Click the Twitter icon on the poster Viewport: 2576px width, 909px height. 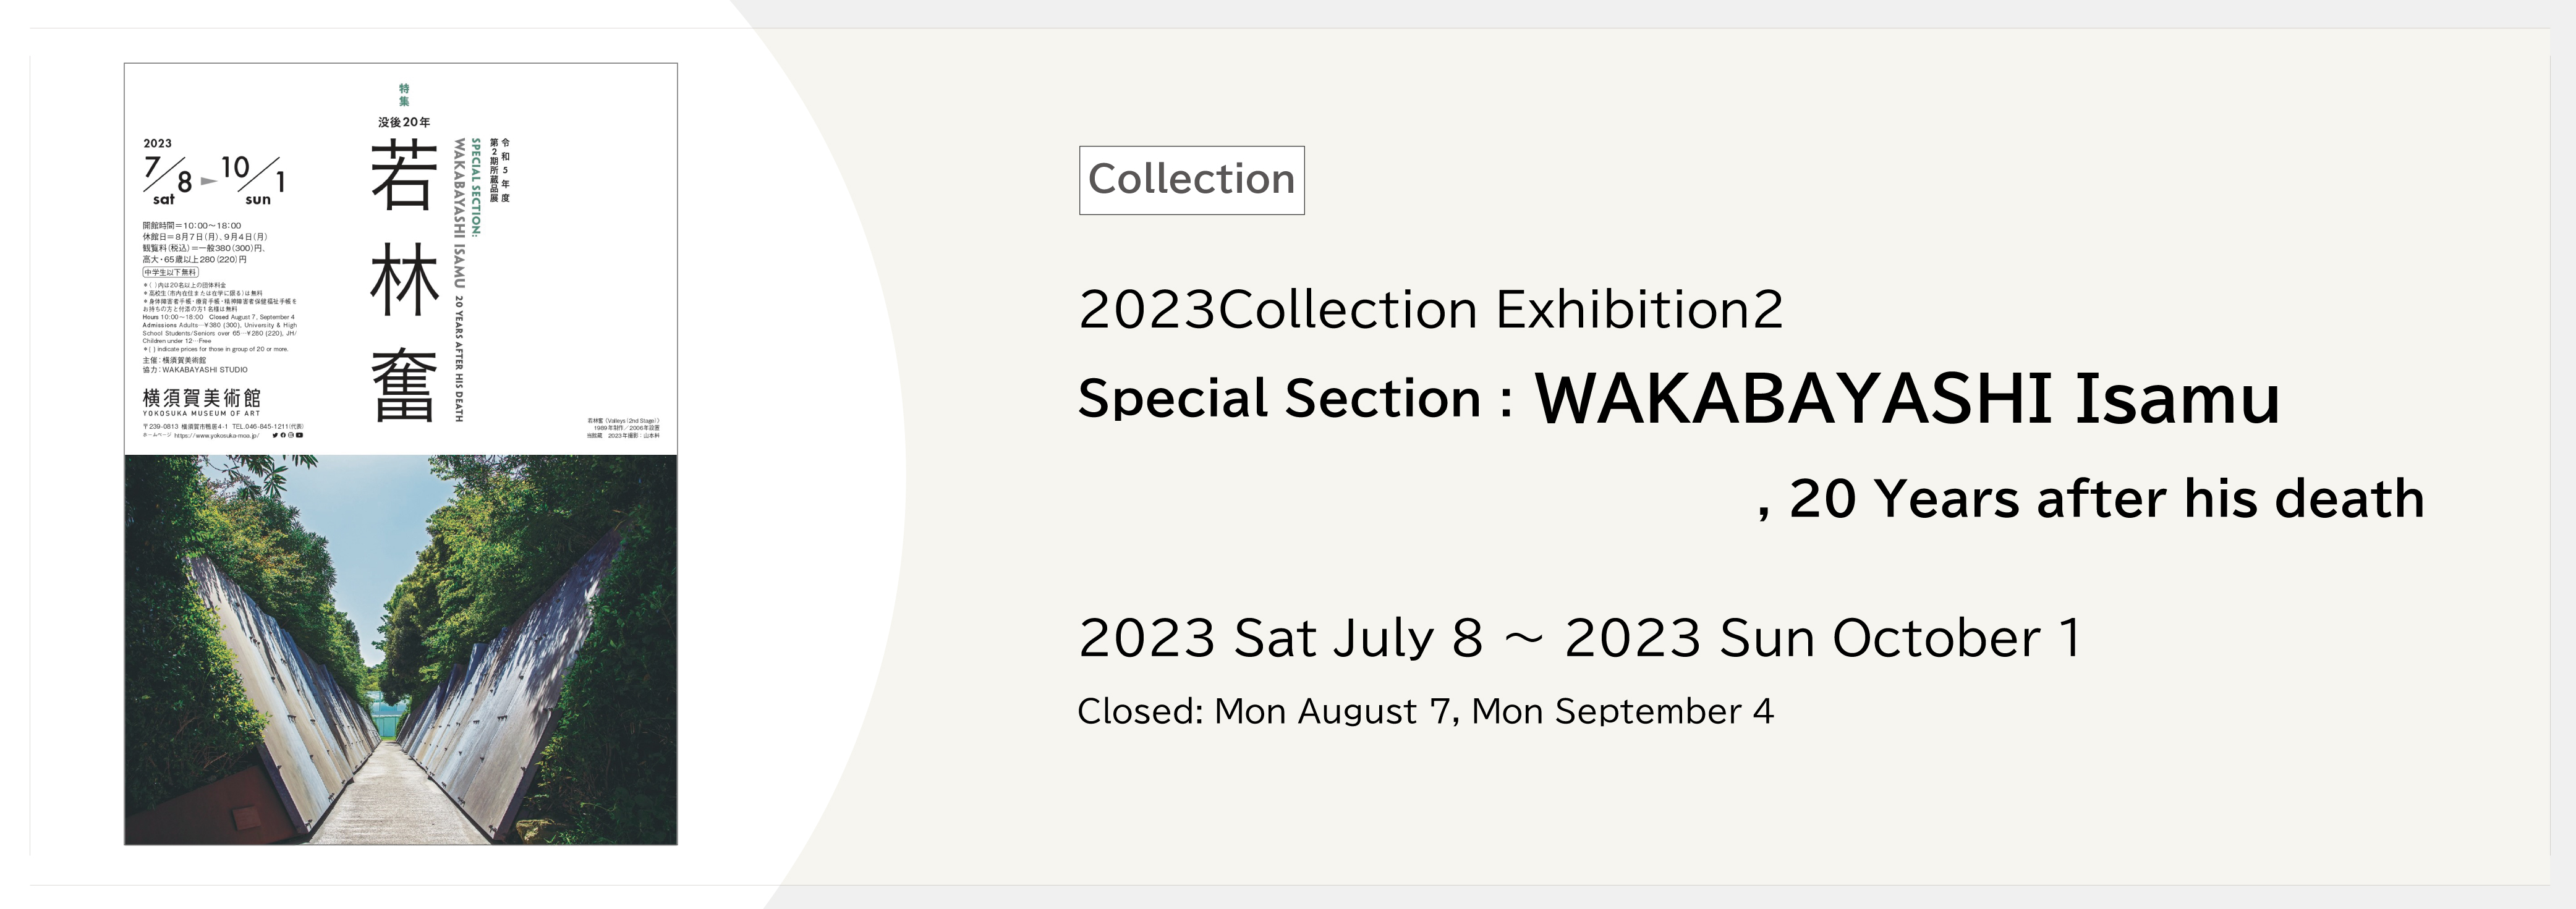coord(276,435)
